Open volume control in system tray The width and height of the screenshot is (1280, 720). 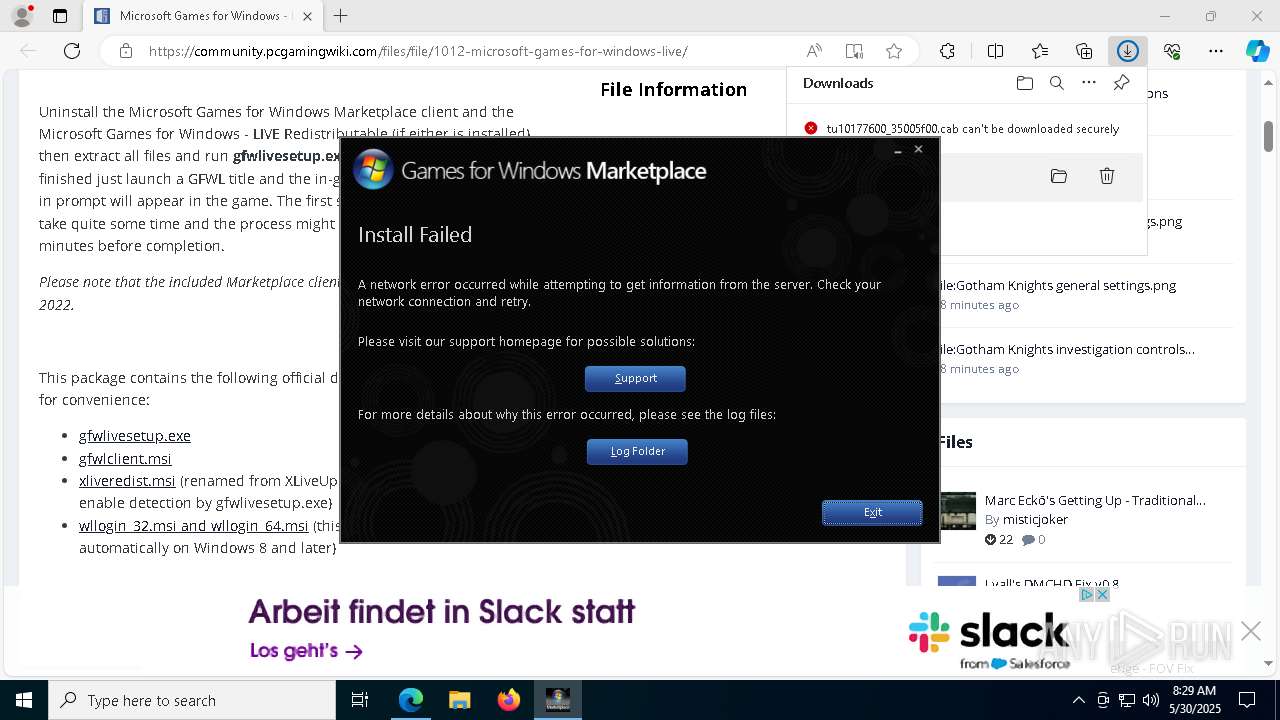tap(1150, 700)
